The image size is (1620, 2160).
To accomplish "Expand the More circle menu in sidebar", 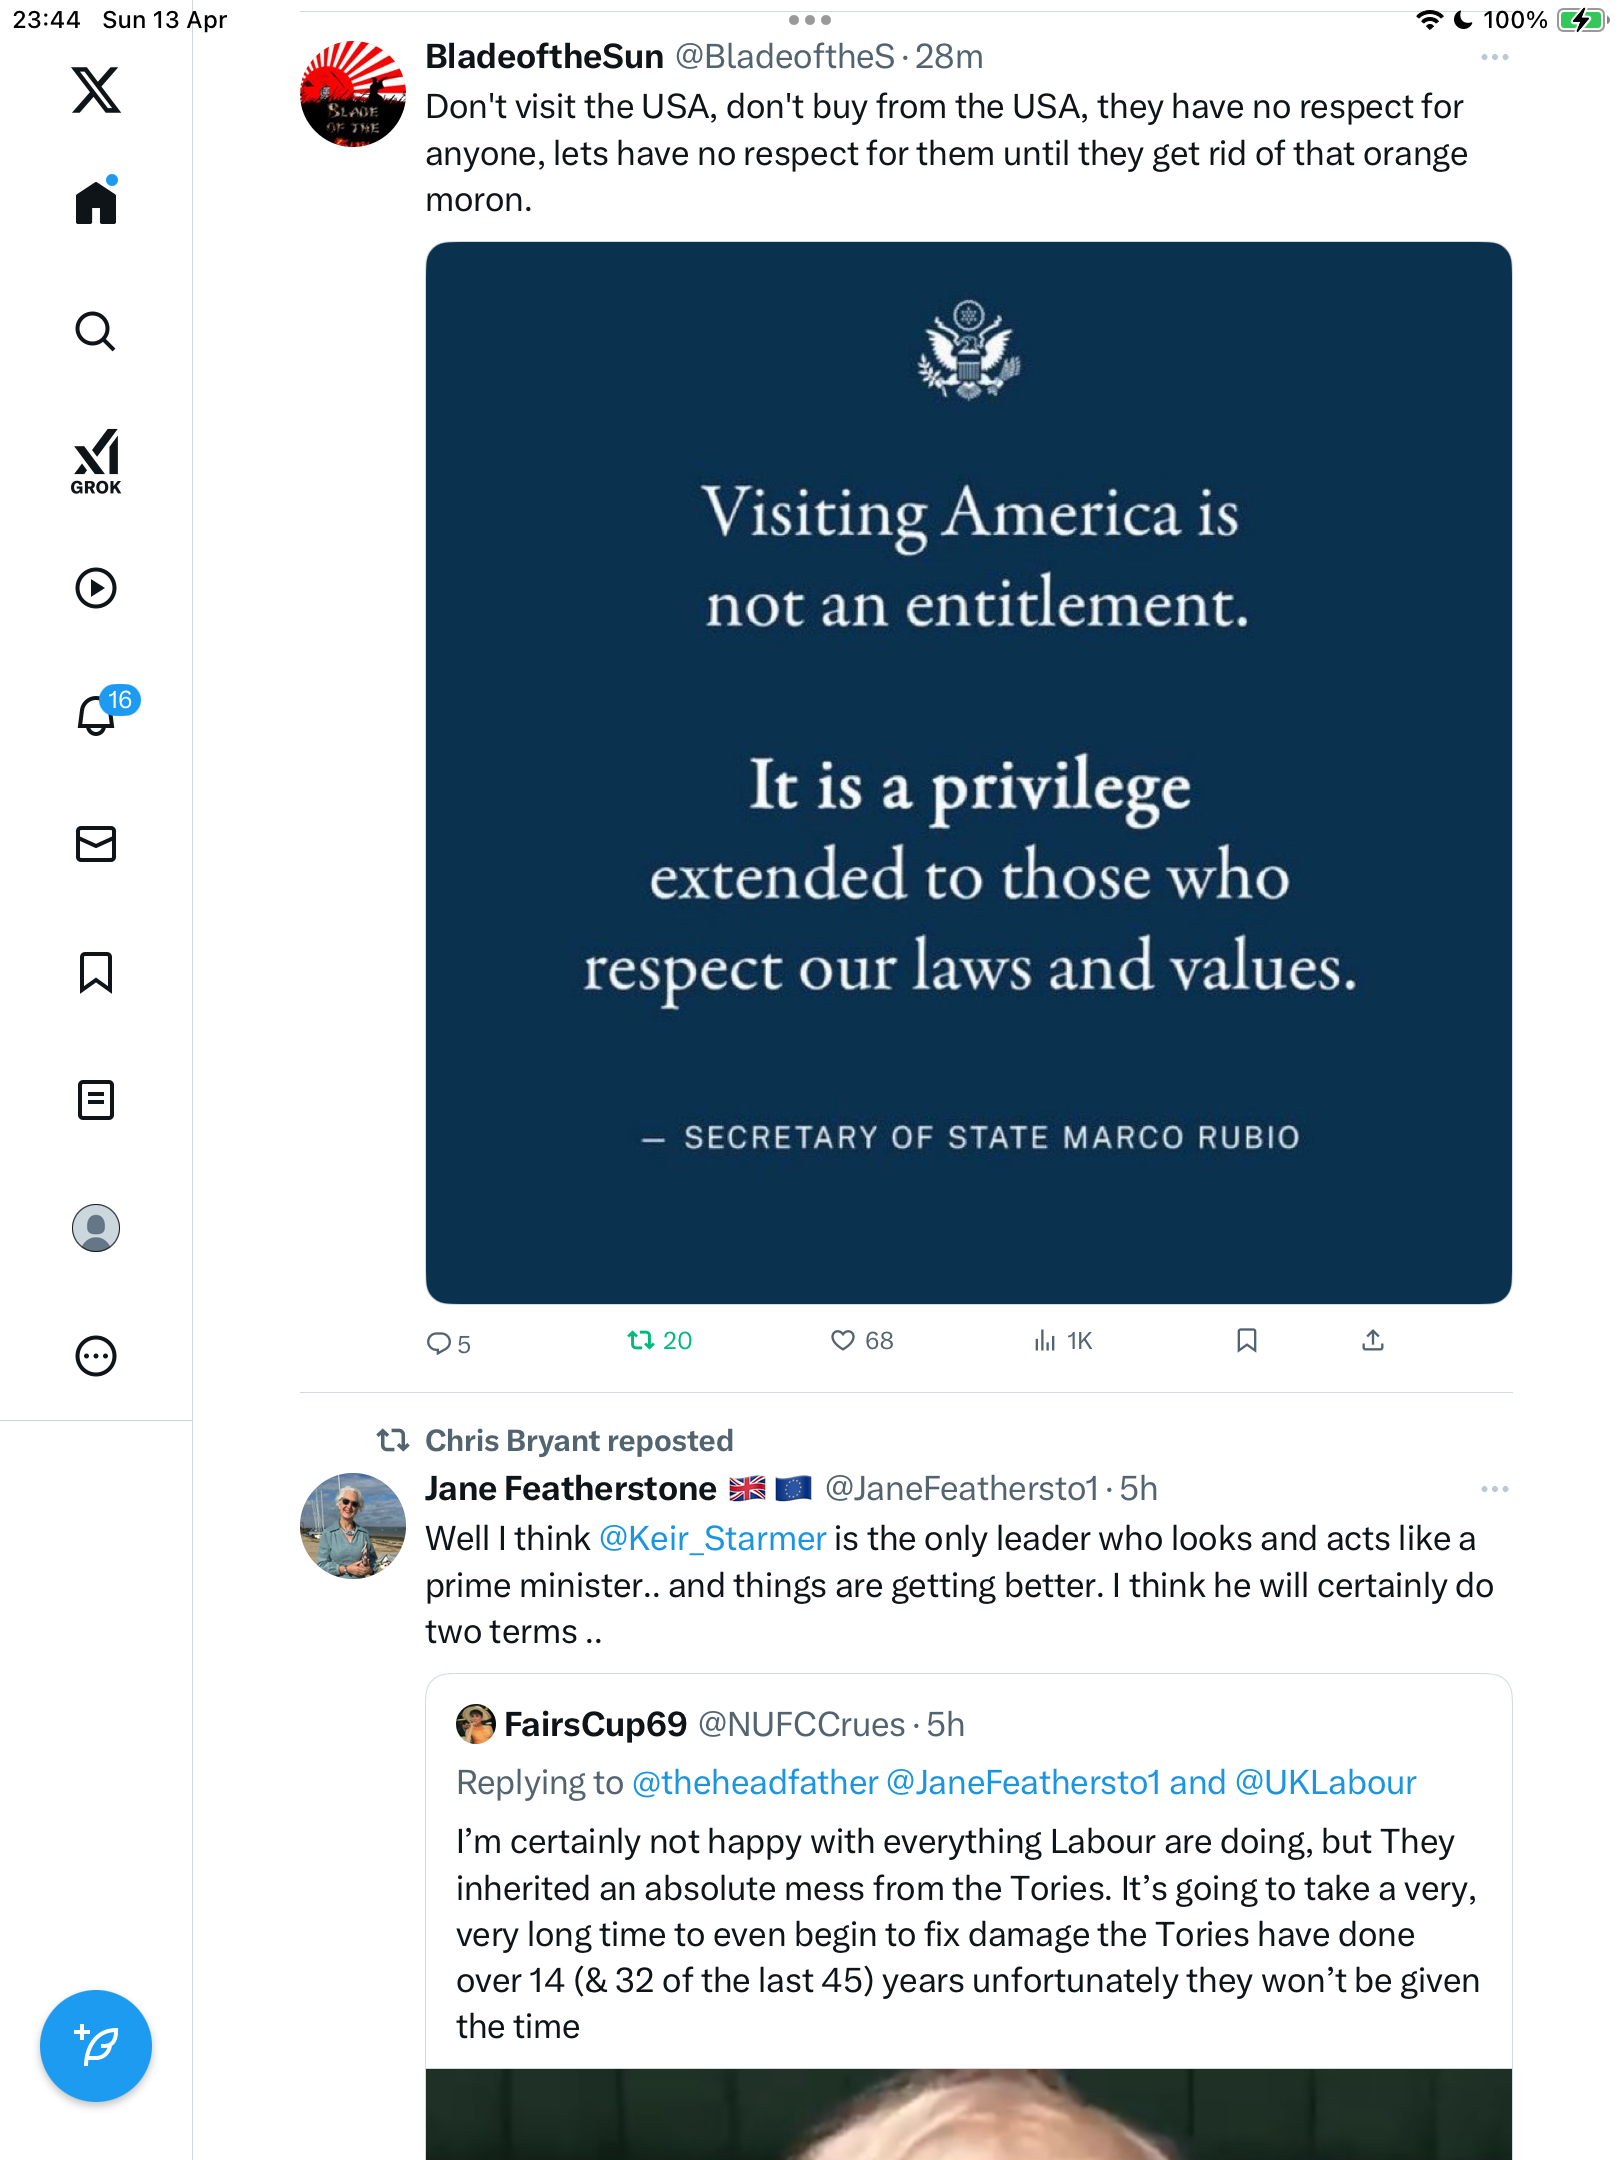I will (x=96, y=1356).
